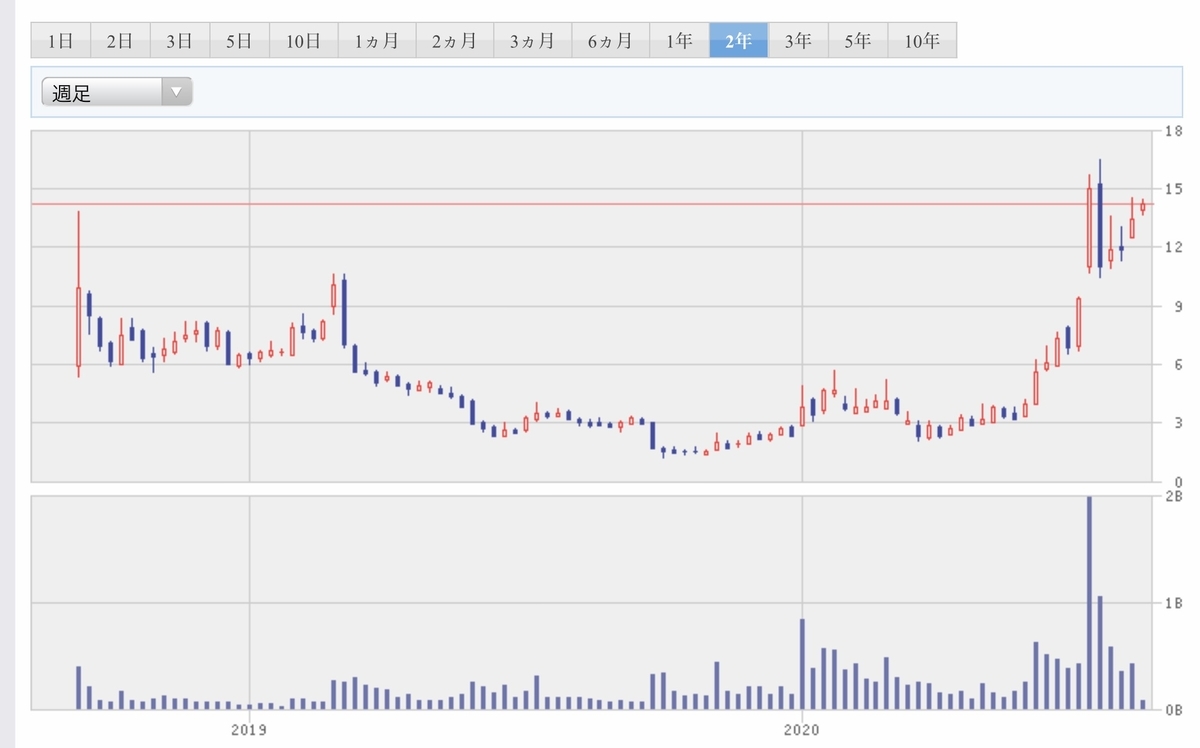Select the 1日 time range tab
The height and width of the screenshot is (748, 1200).
(x=60, y=41)
